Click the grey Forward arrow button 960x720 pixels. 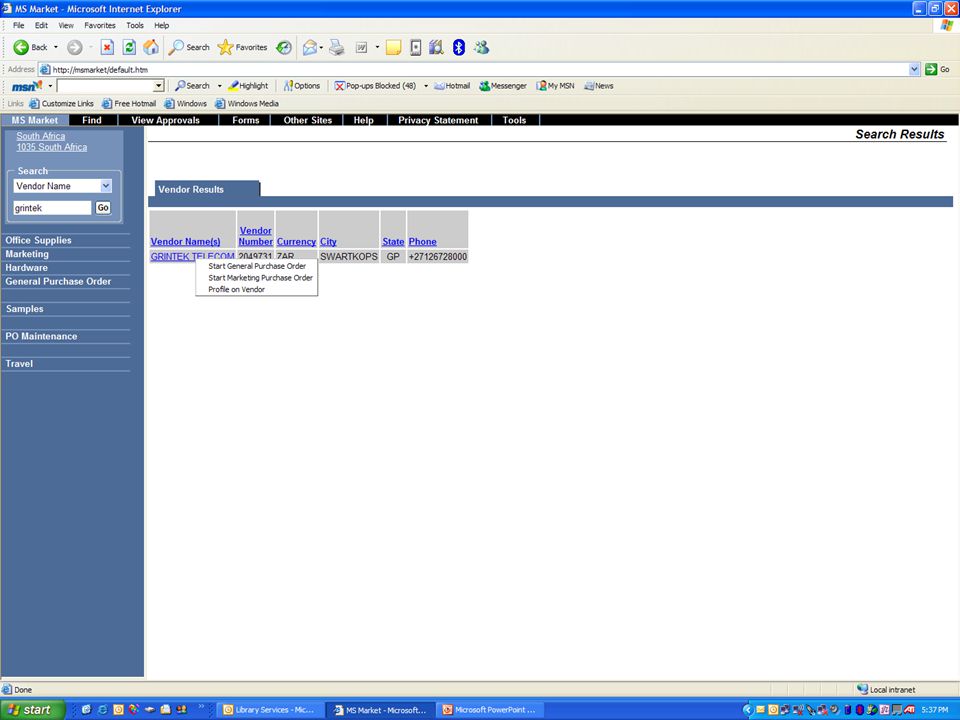[75, 47]
